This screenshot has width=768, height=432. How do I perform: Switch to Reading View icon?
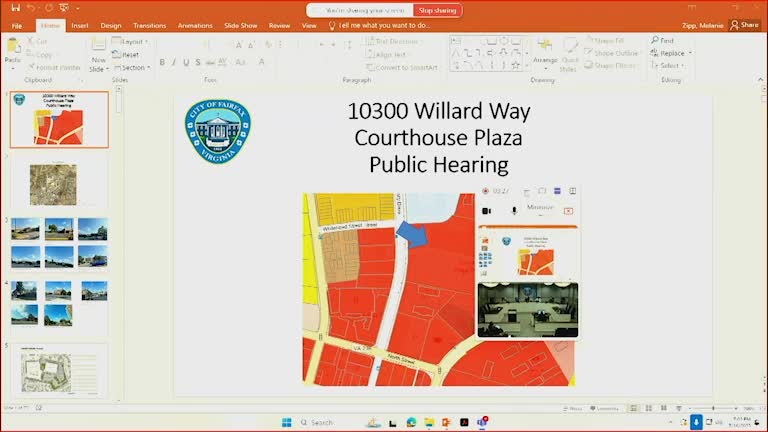pos(664,408)
